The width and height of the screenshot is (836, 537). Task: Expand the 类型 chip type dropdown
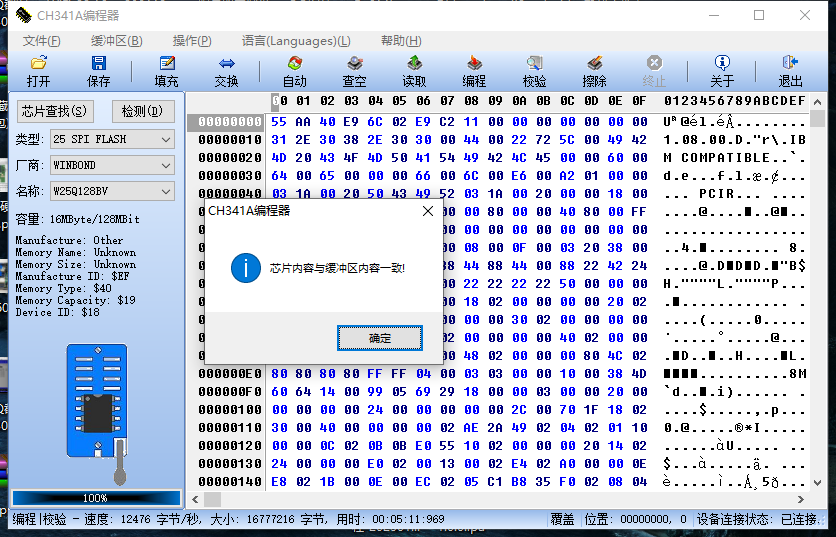point(166,139)
